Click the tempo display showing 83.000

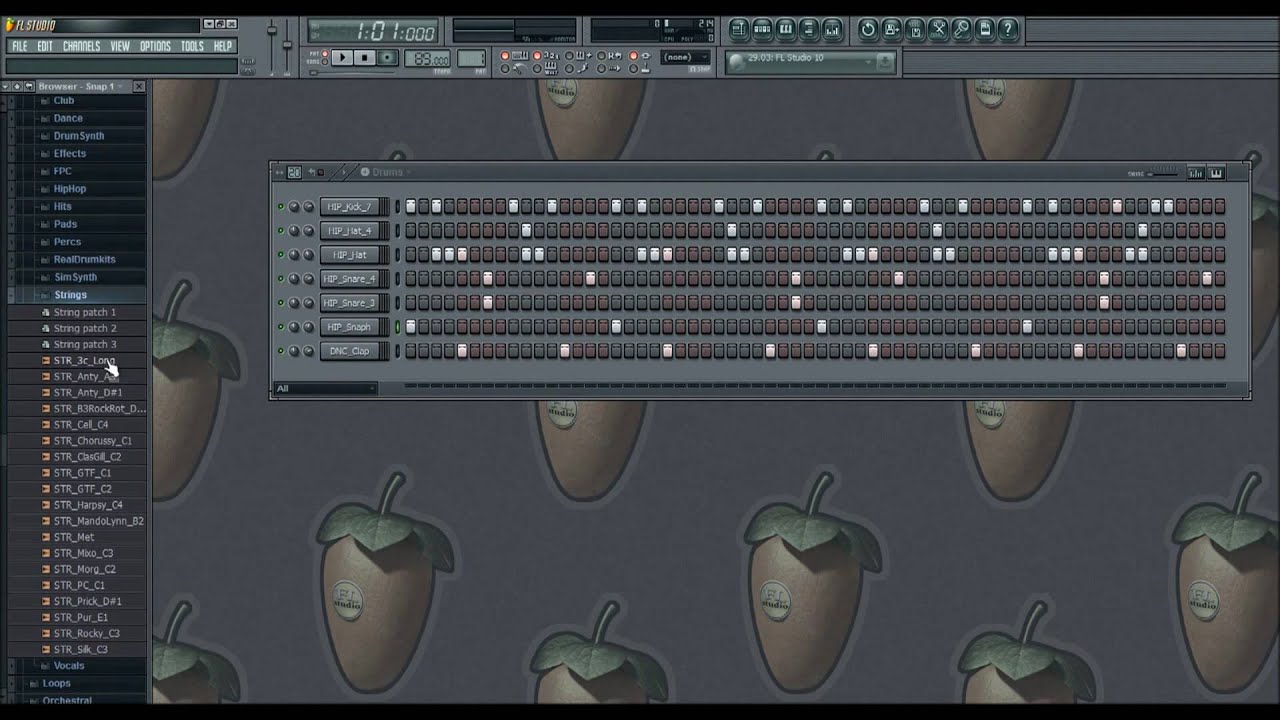tap(428, 57)
